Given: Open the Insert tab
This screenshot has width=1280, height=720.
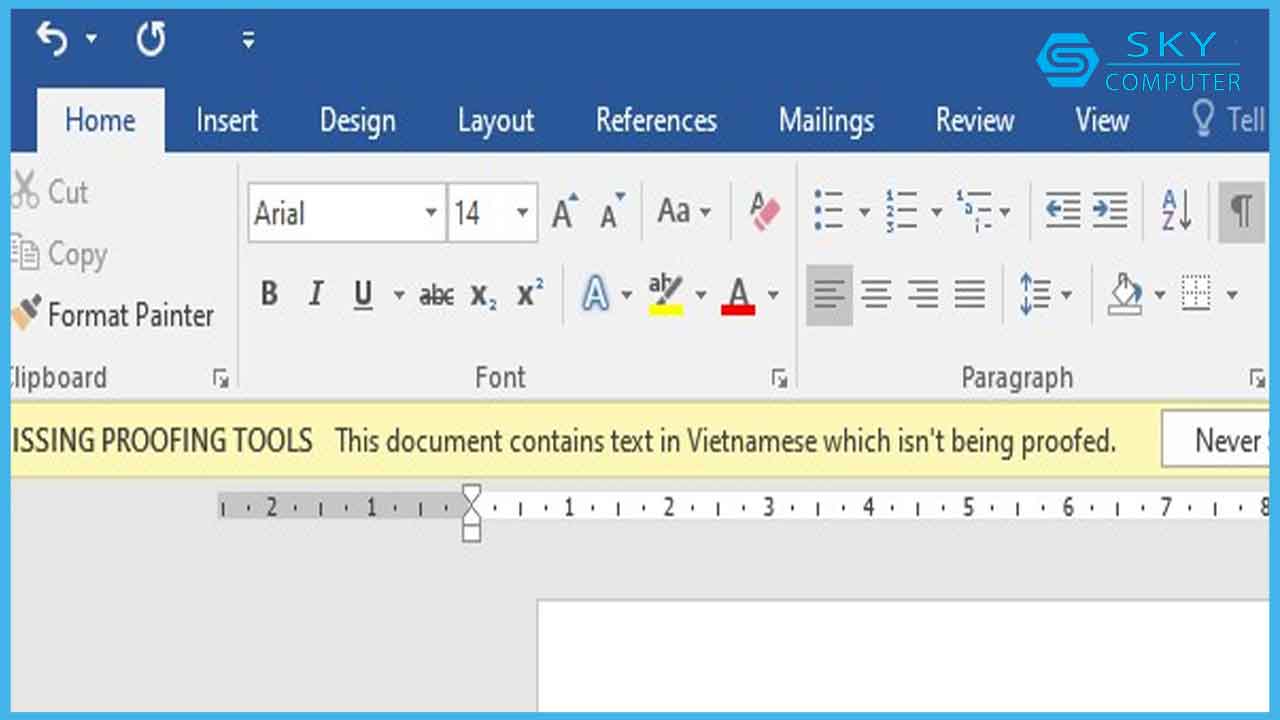Looking at the screenshot, I should pyautogui.click(x=227, y=121).
